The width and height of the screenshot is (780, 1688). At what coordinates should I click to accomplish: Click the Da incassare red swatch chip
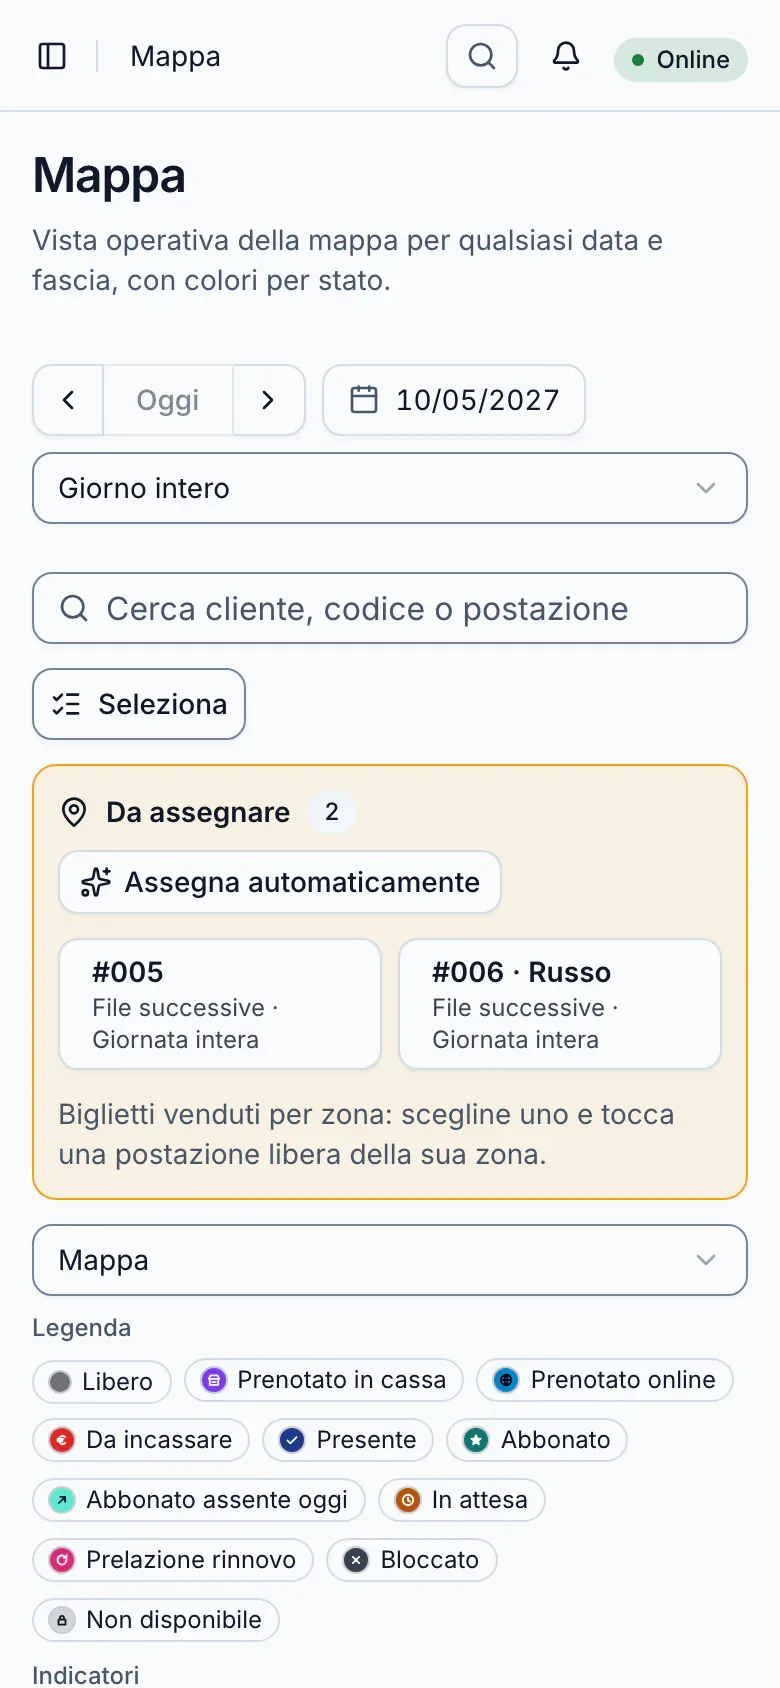tap(141, 1440)
